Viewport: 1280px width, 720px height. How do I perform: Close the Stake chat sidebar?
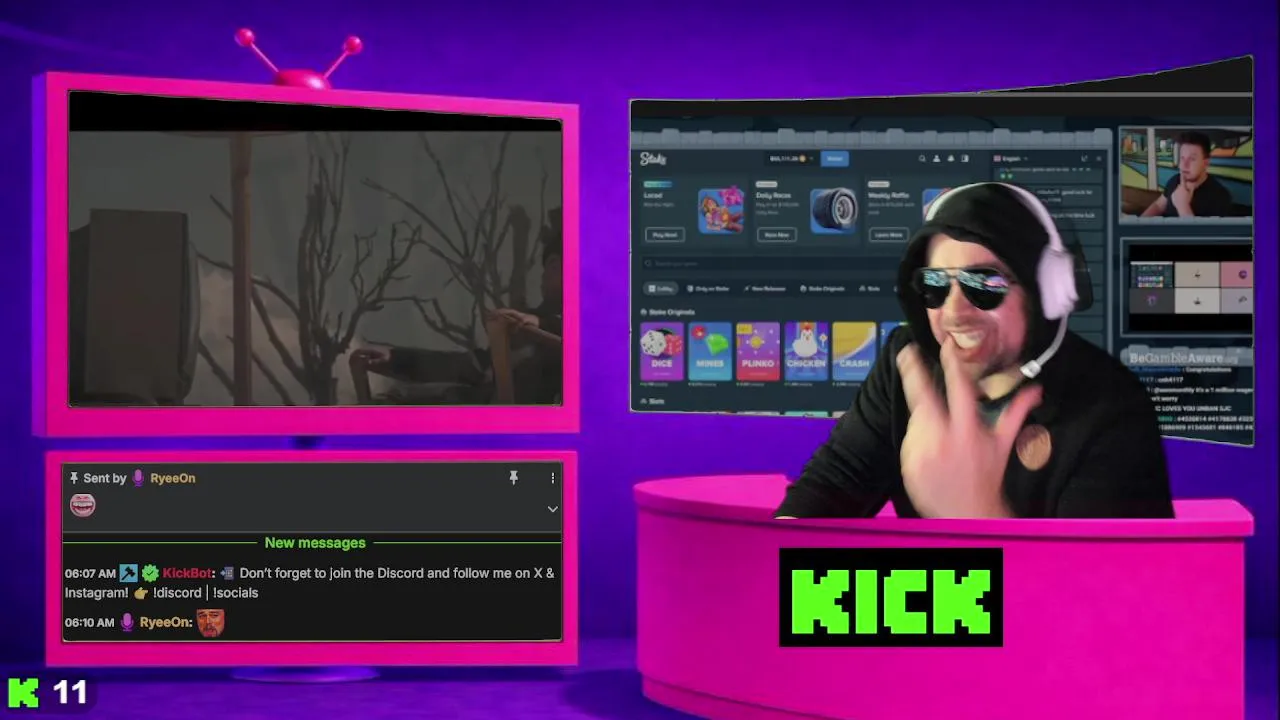pyautogui.click(x=1098, y=159)
